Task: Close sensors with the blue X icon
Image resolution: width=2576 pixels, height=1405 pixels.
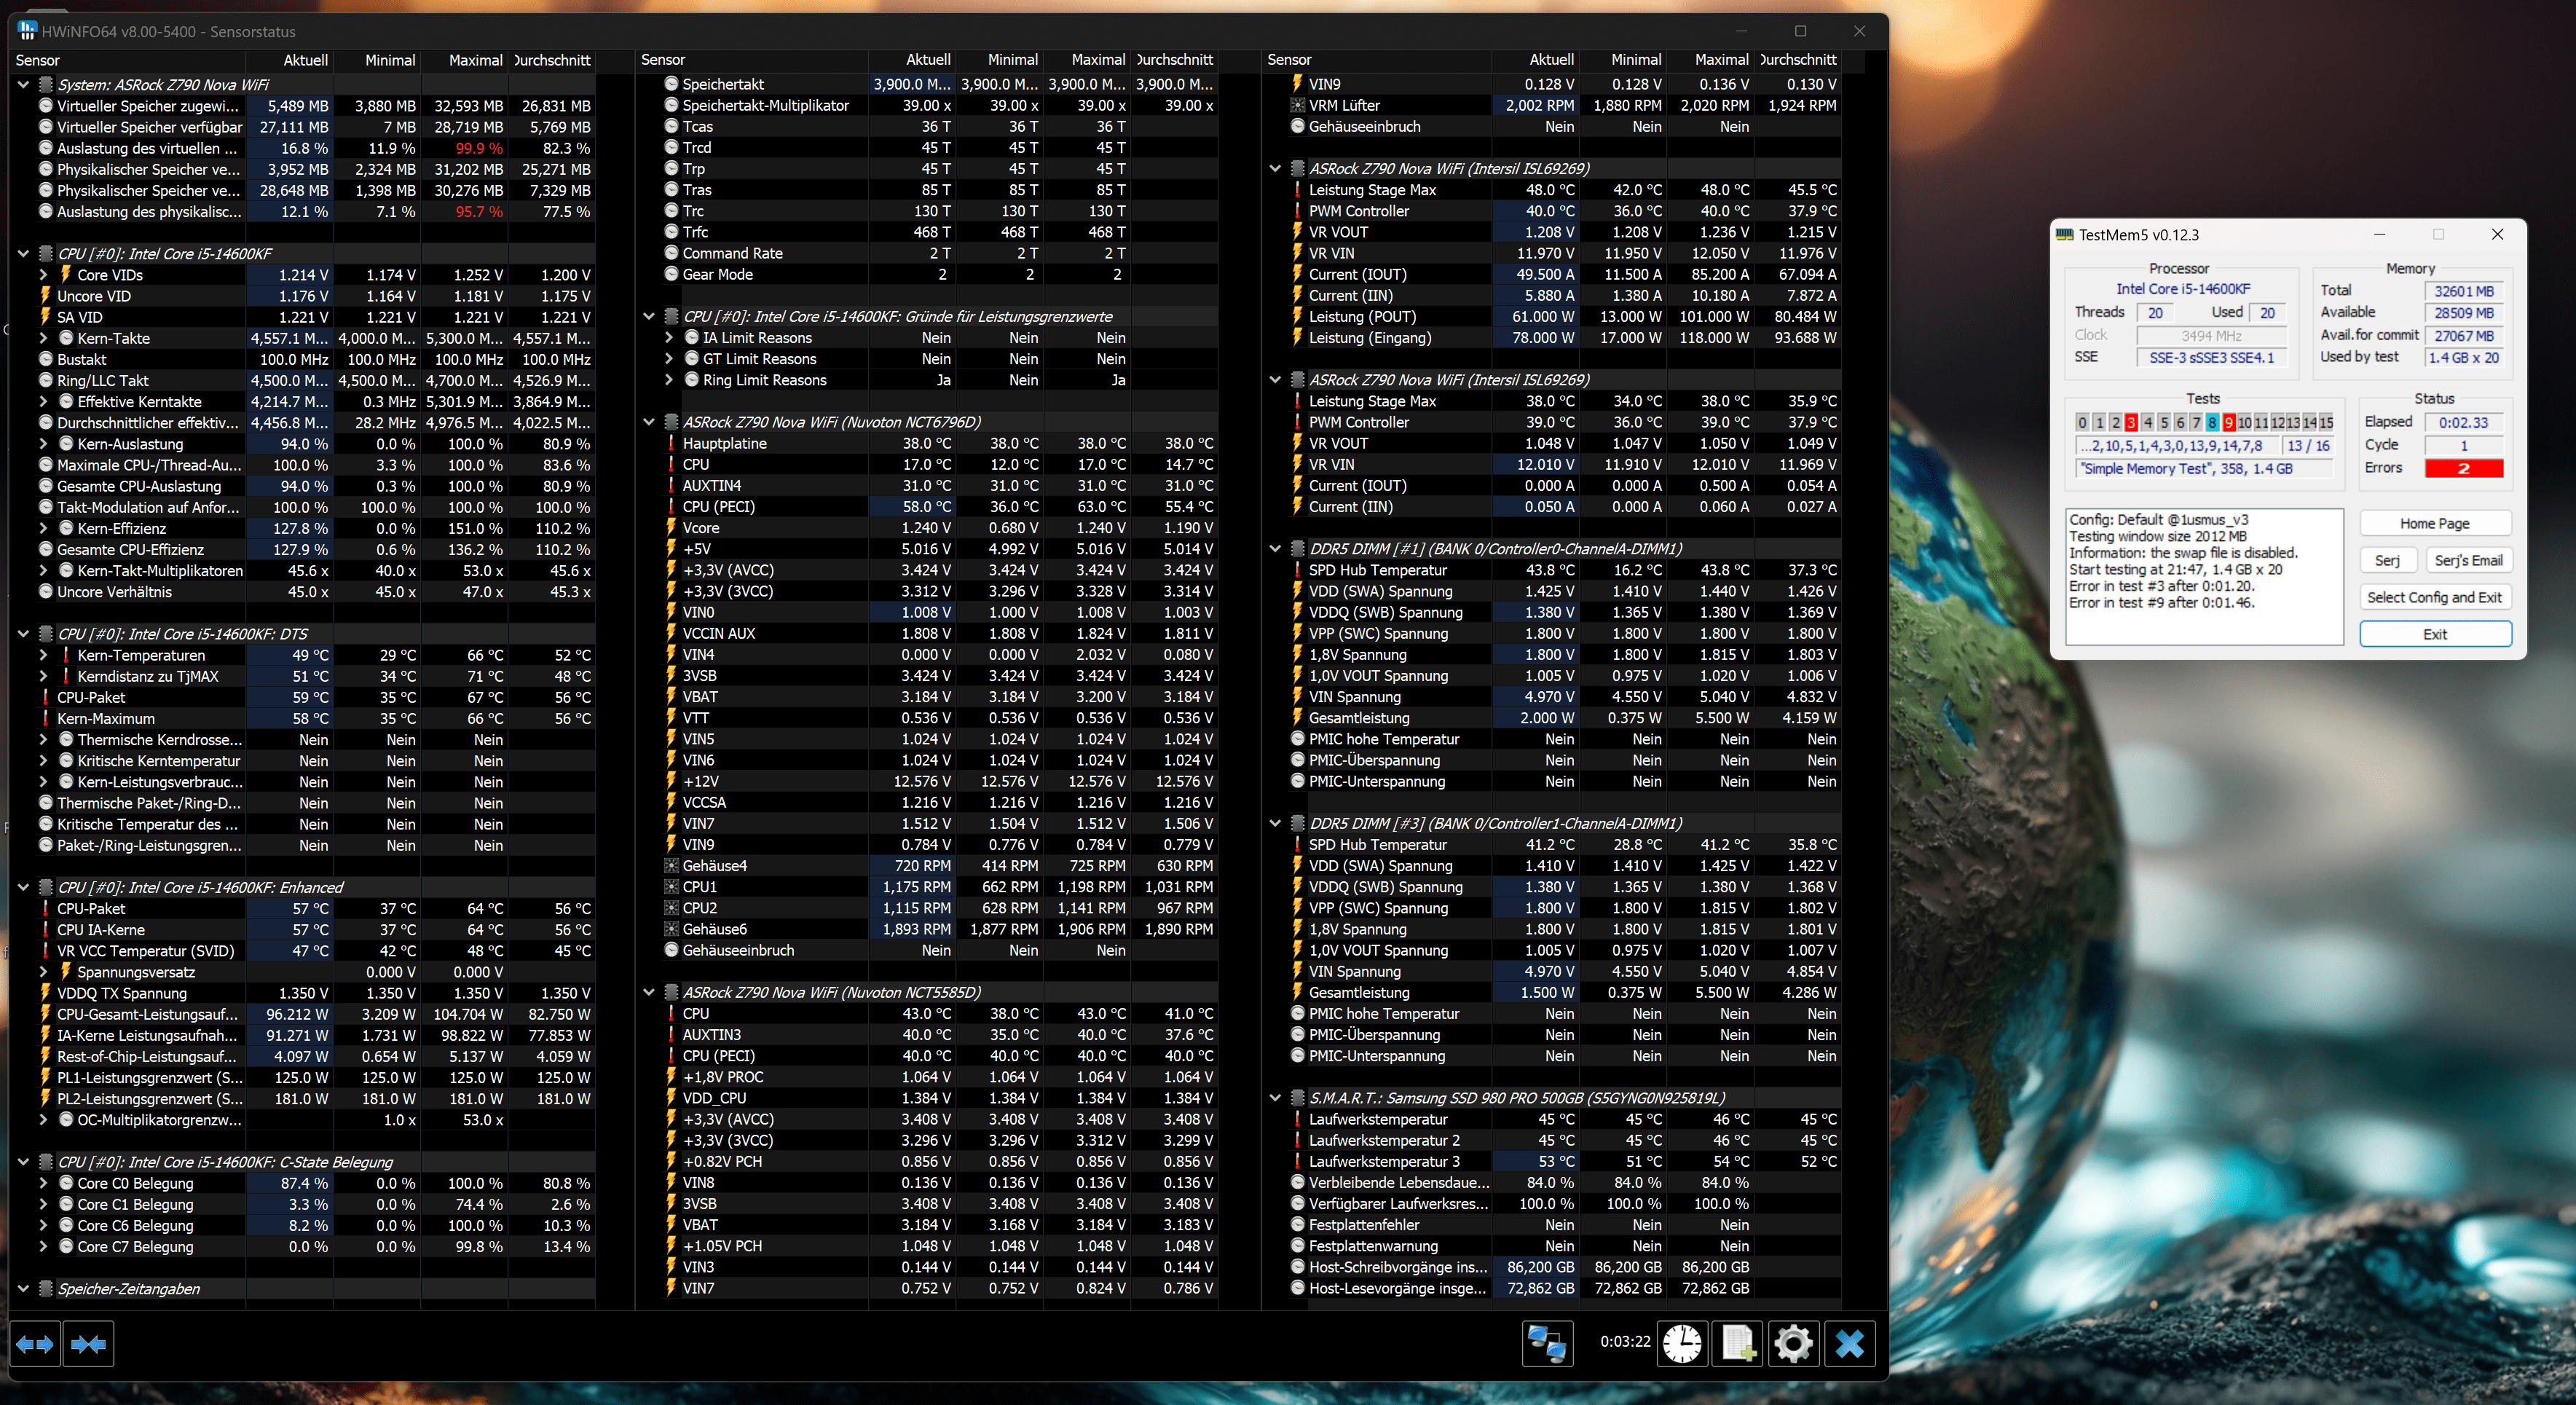Action: click(x=1849, y=1343)
